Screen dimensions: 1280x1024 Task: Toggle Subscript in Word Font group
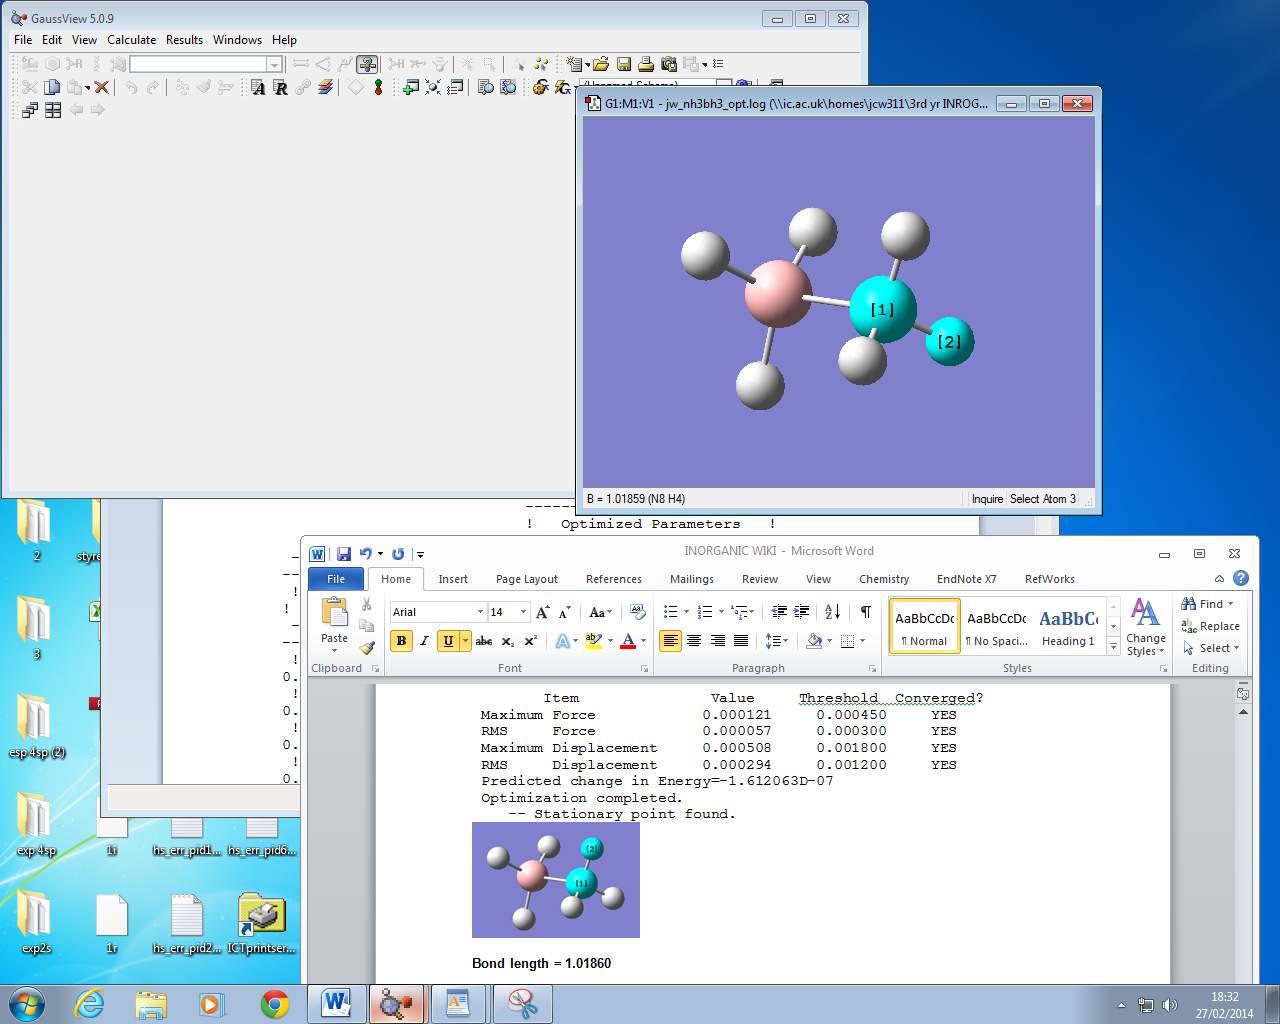[508, 641]
